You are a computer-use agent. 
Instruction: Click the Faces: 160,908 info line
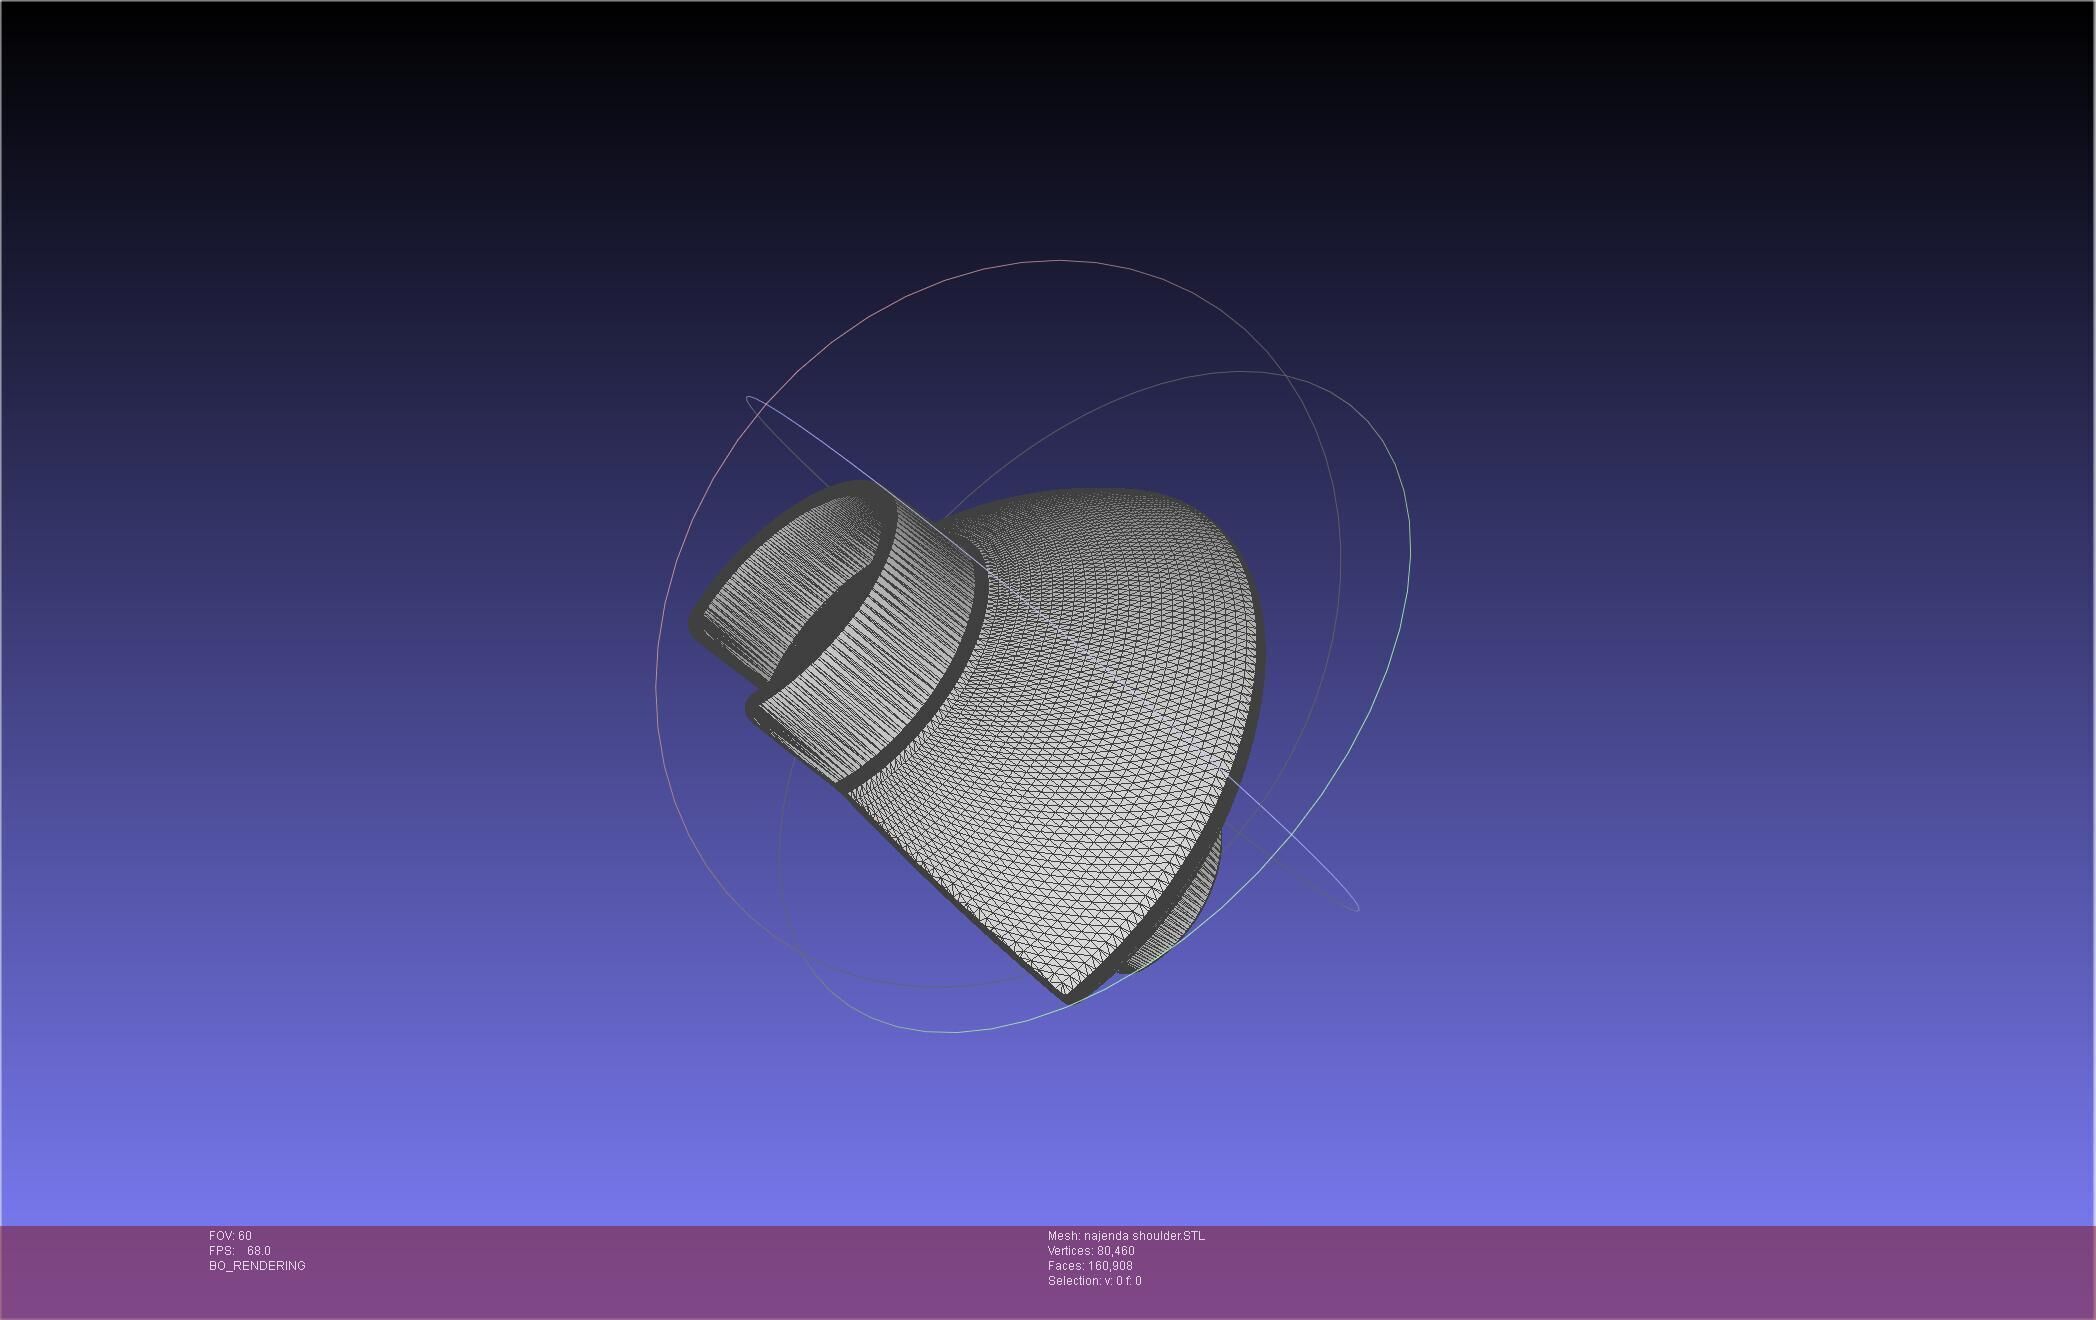1090,1266
